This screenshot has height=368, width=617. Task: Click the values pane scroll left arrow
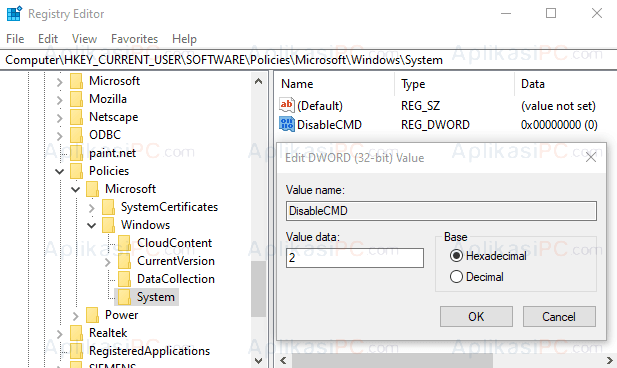[x=283, y=360]
